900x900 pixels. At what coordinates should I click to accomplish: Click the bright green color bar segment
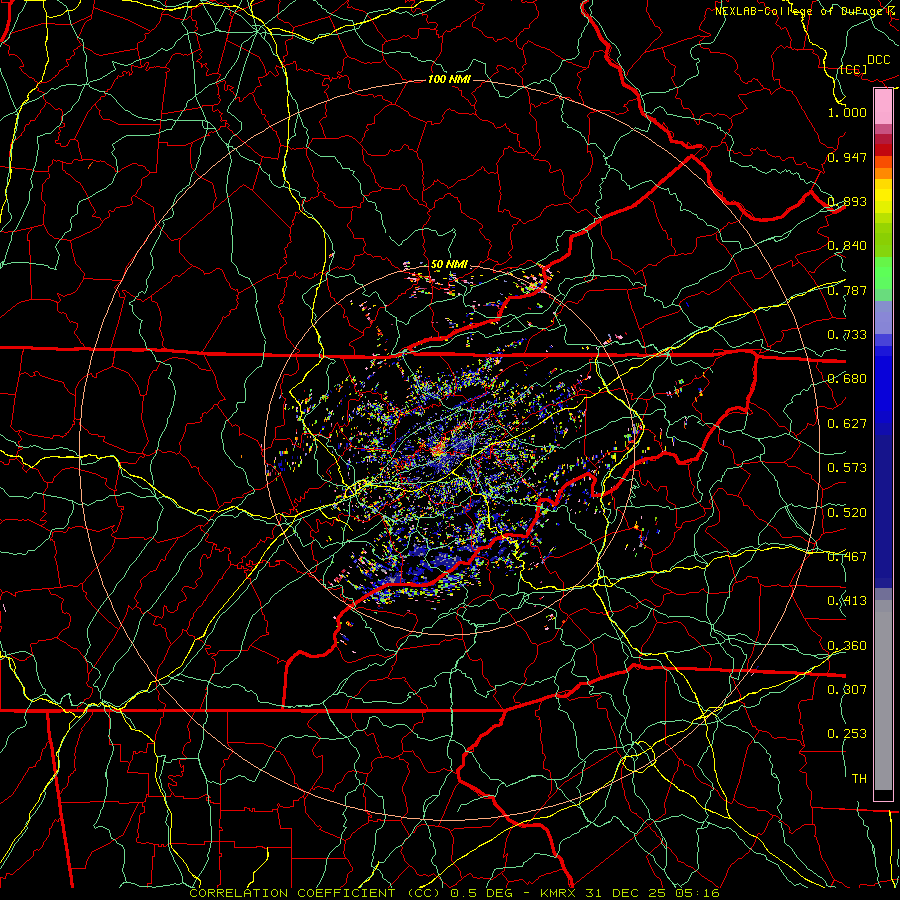pos(883,273)
